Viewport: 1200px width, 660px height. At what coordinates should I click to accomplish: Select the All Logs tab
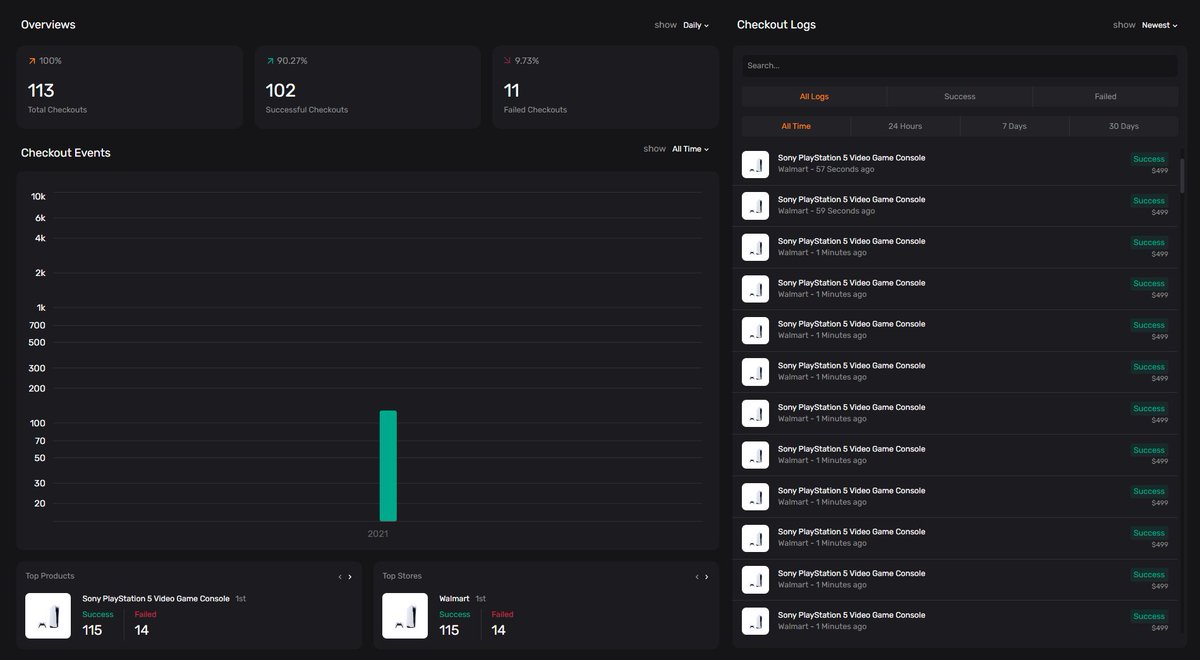[814, 97]
